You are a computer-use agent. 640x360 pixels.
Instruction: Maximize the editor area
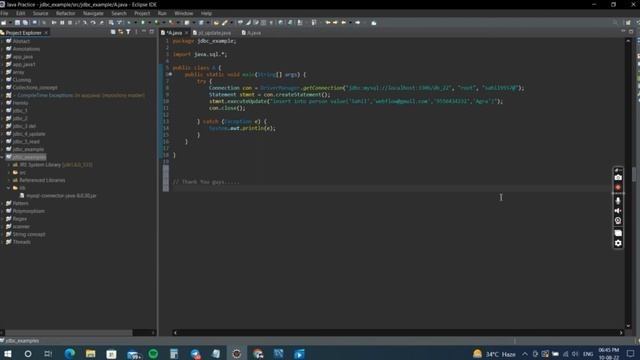[x=631, y=31]
